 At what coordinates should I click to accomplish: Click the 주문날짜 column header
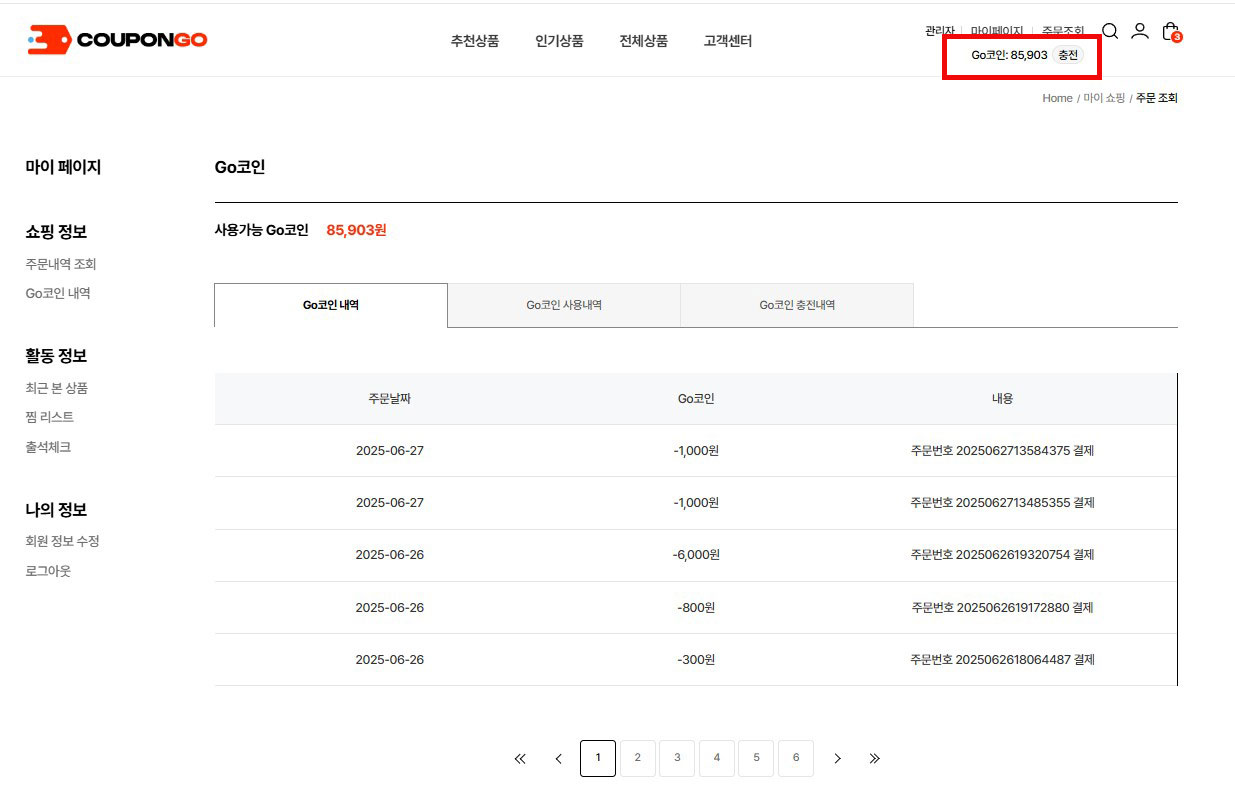point(390,398)
